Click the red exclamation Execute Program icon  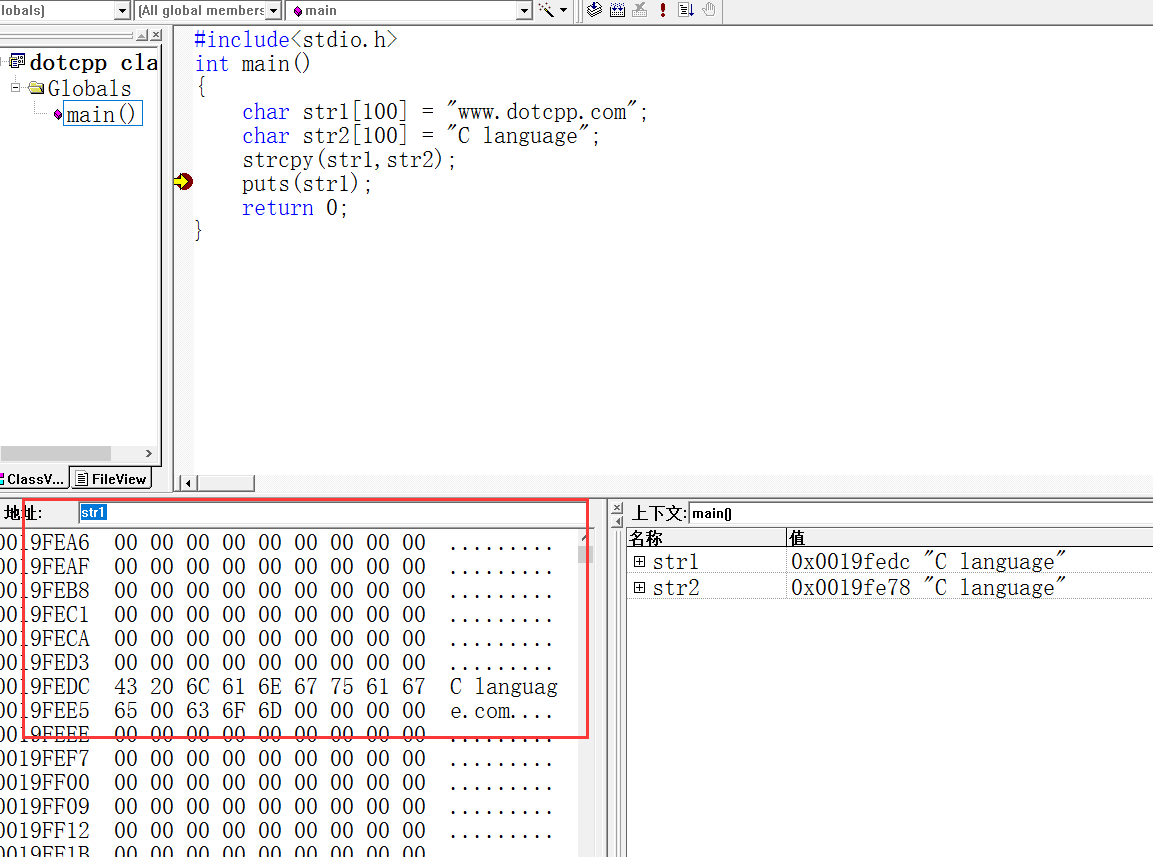coord(662,10)
